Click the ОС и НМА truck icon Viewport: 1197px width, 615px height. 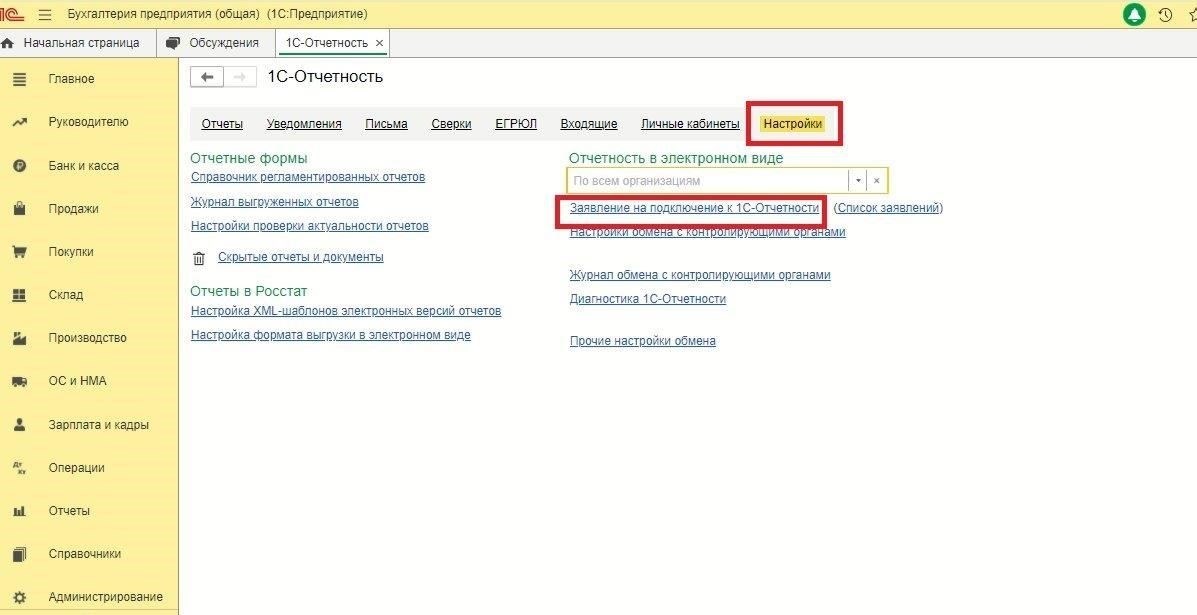20,382
